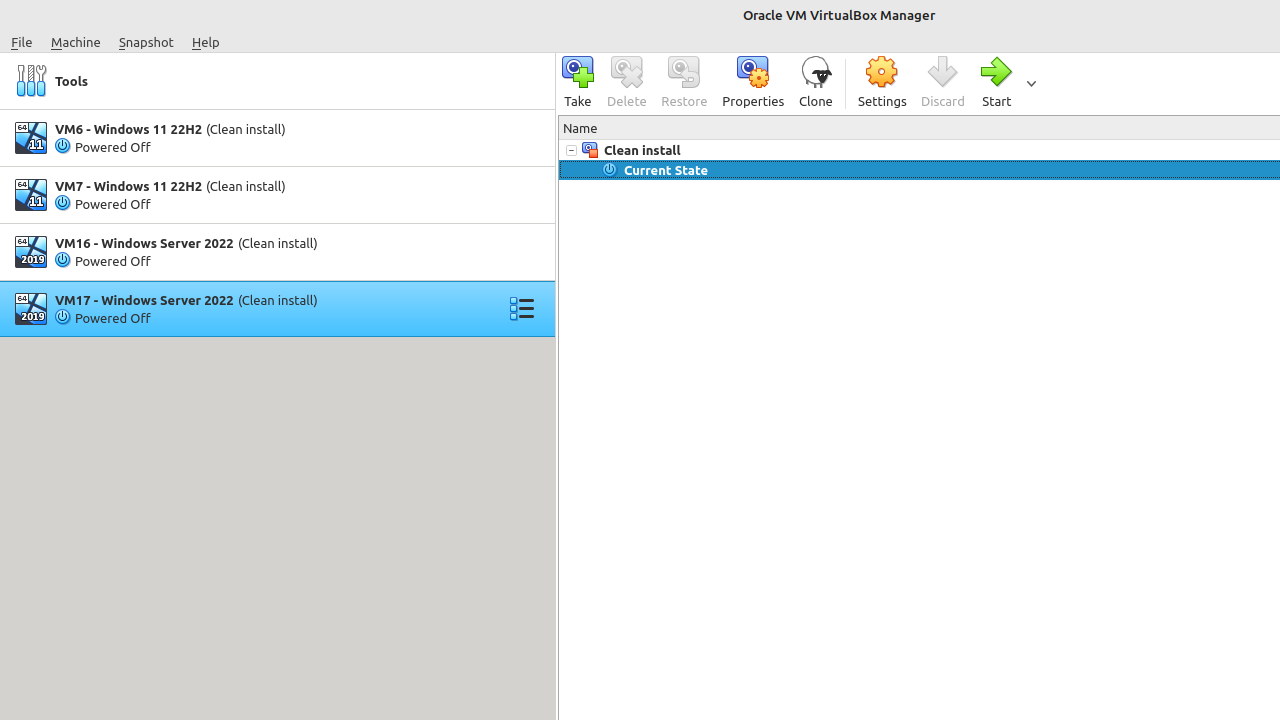This screenshot has width=1280, height=720.
Task: Open the VM17 machine tools menu icon
Action: 522,309
